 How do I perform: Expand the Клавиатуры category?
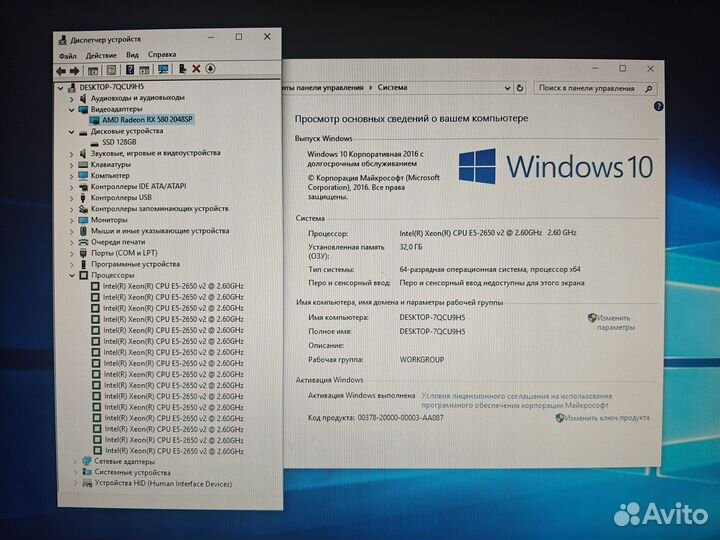click(72, 165)
